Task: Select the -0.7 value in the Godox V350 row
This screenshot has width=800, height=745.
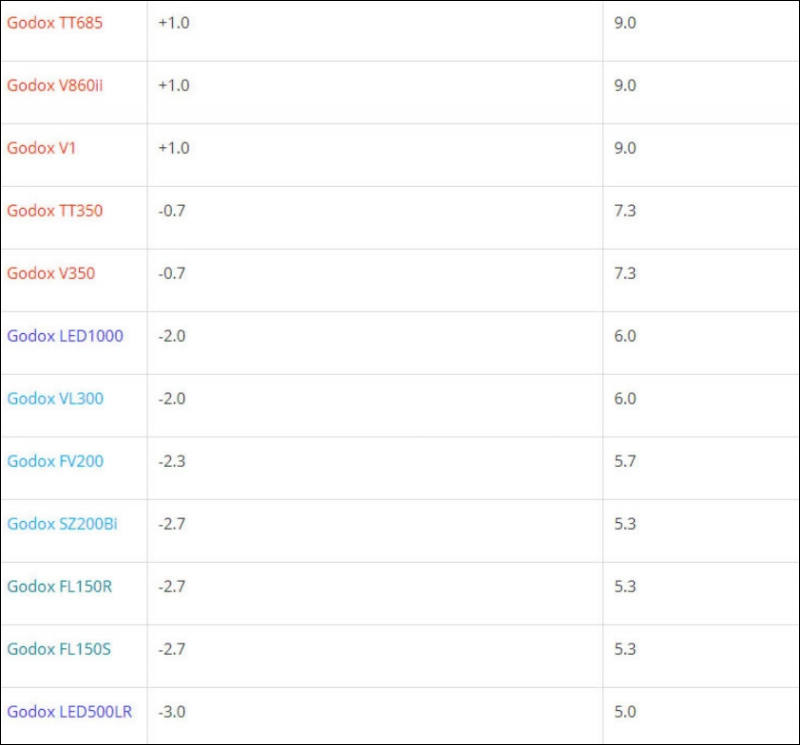Action: 172,274
